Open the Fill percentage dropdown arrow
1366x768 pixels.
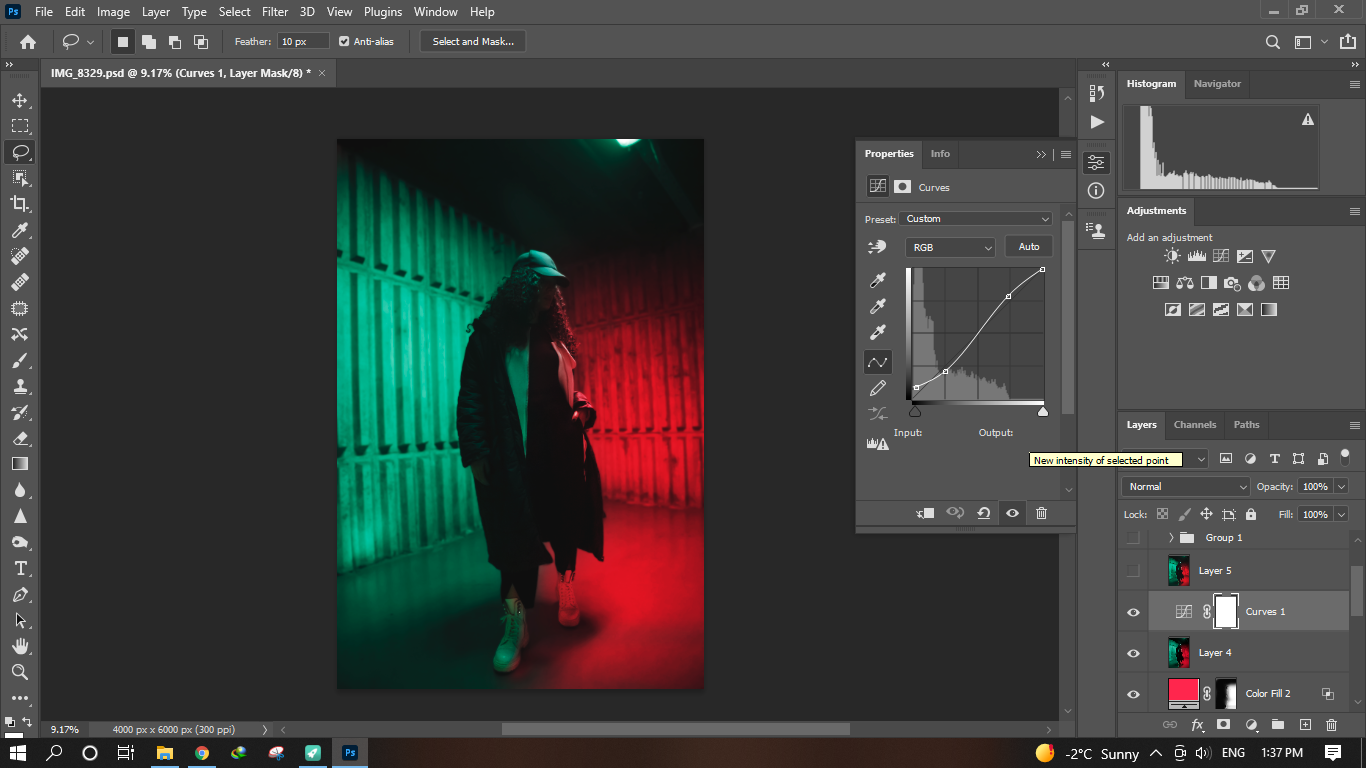point(1341,514)
